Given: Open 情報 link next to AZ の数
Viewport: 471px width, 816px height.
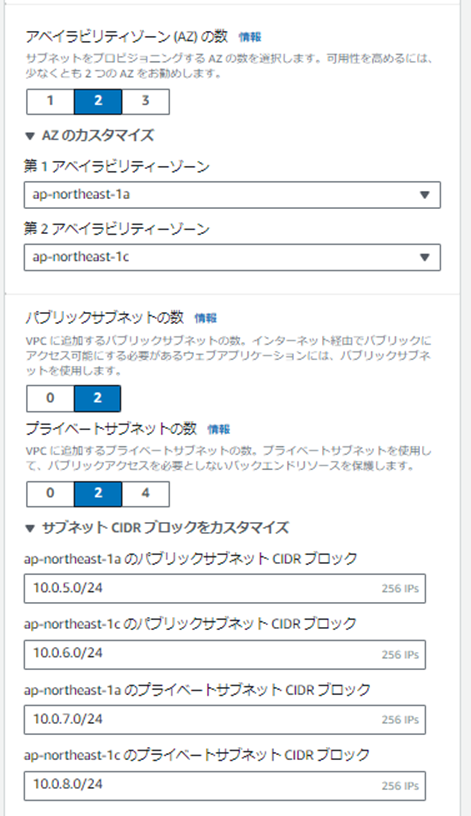Looking at the screenshot, I should coord(250,37).
